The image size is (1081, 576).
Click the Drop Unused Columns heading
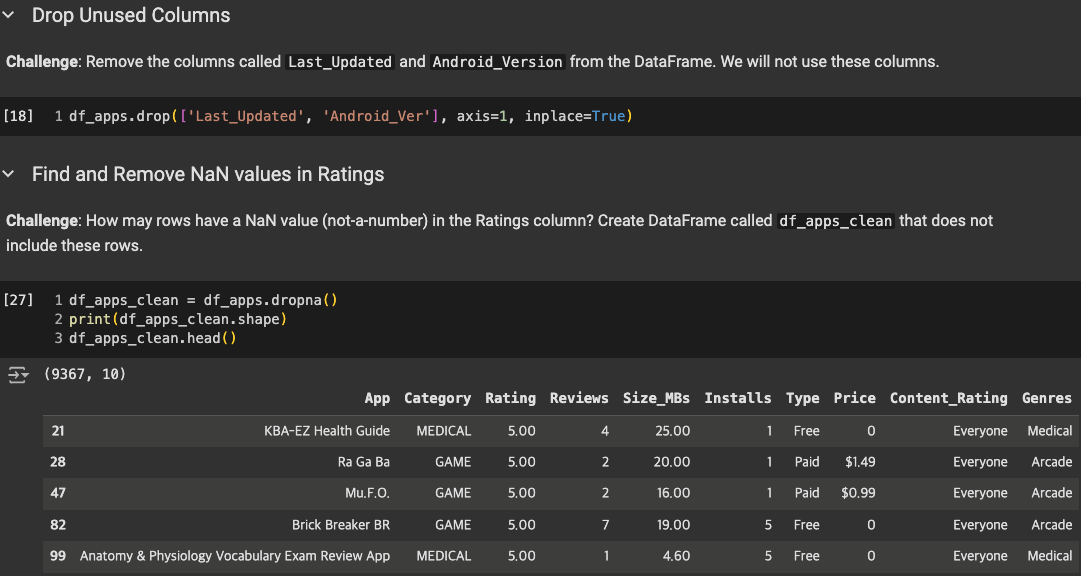131,15
